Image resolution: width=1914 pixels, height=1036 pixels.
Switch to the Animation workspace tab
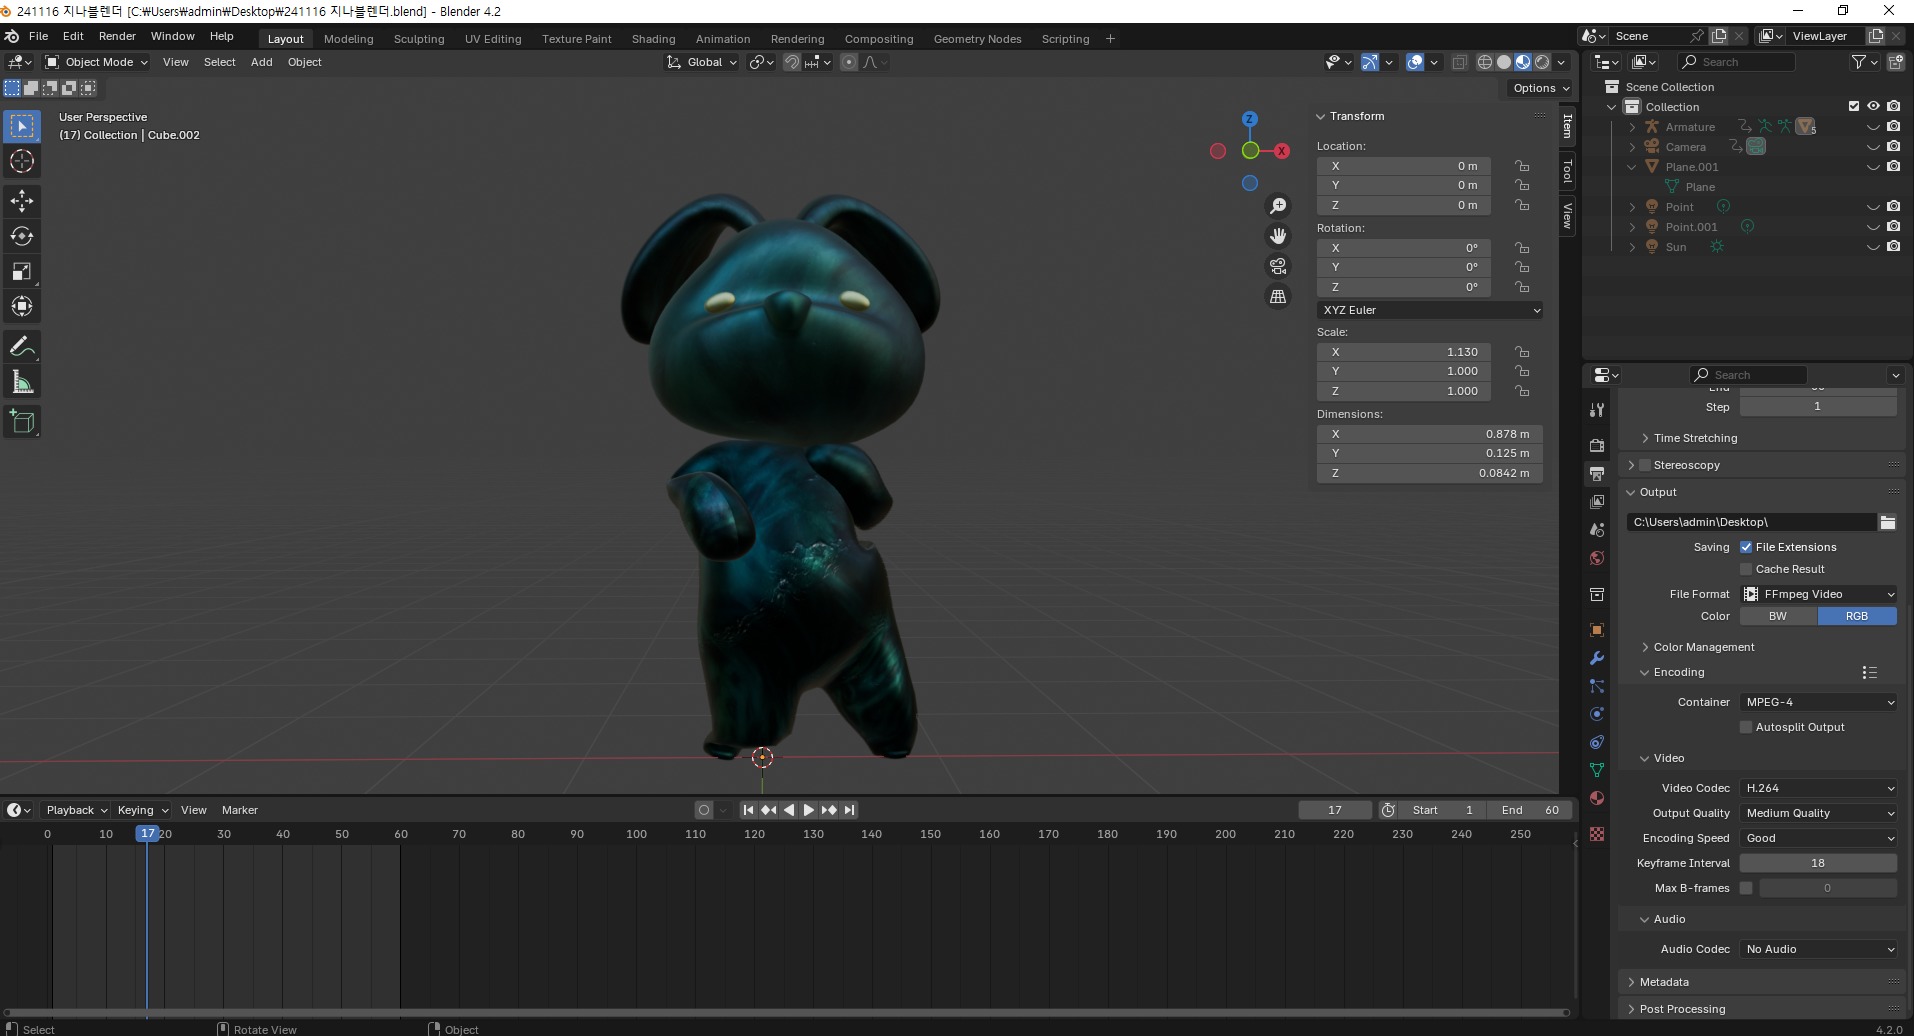[x=722, y=39]
